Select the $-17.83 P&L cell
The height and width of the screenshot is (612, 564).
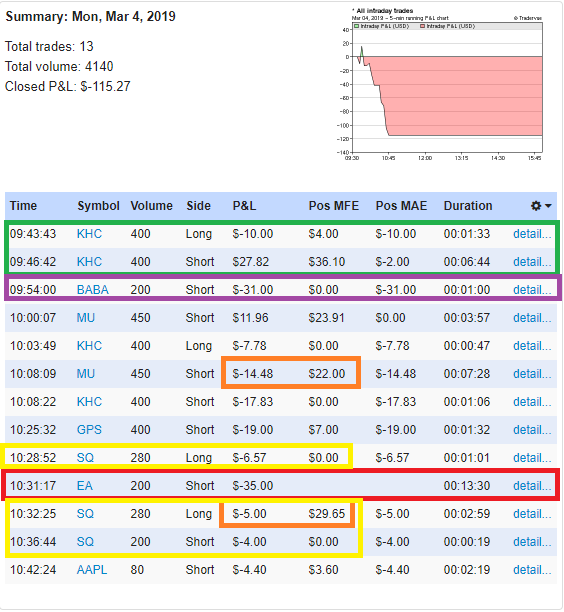pyautogui.click(x=253, y=402)
